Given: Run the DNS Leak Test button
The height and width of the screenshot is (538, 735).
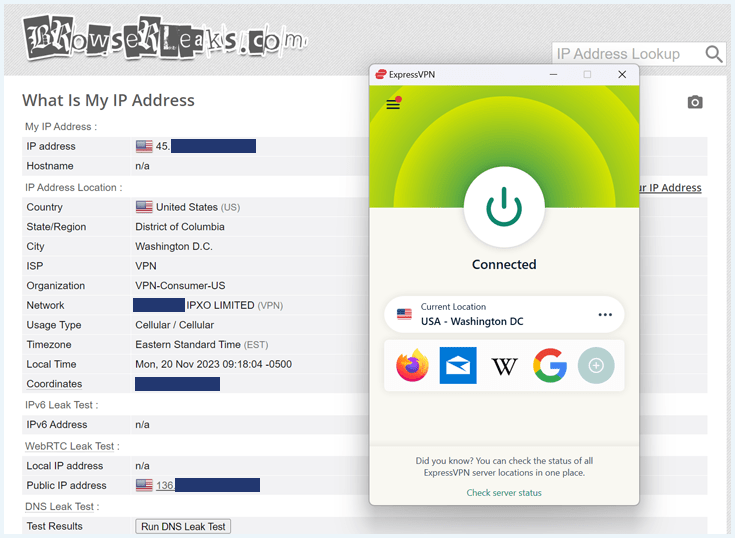Looking at the screenshot, I should tap(183, 526).
